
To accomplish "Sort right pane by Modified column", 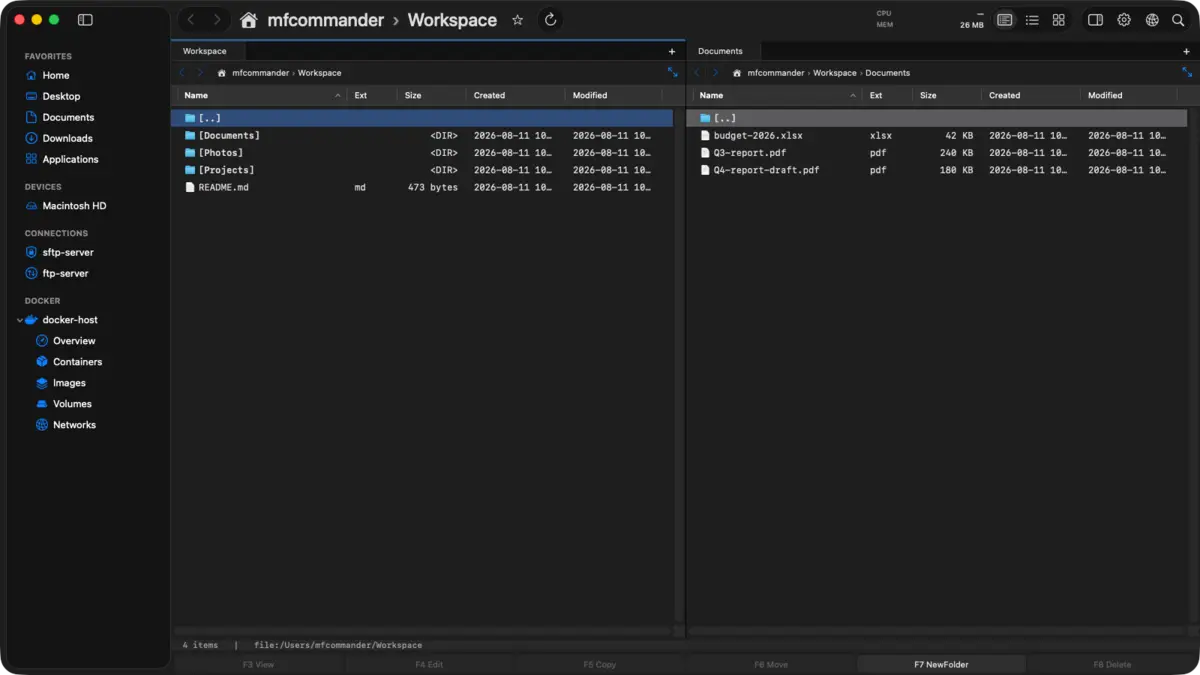I will (x=1128, y=95).
